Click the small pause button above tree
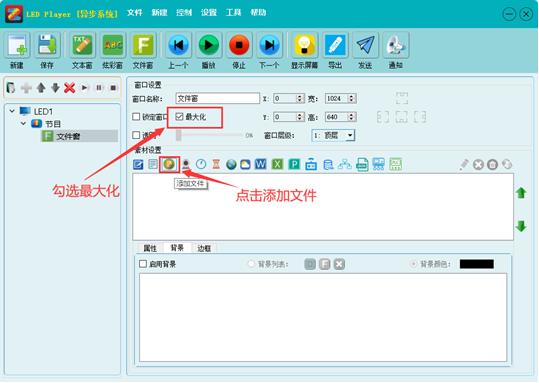The height and width of the screenshot is (383, 539). click(99, 88)
